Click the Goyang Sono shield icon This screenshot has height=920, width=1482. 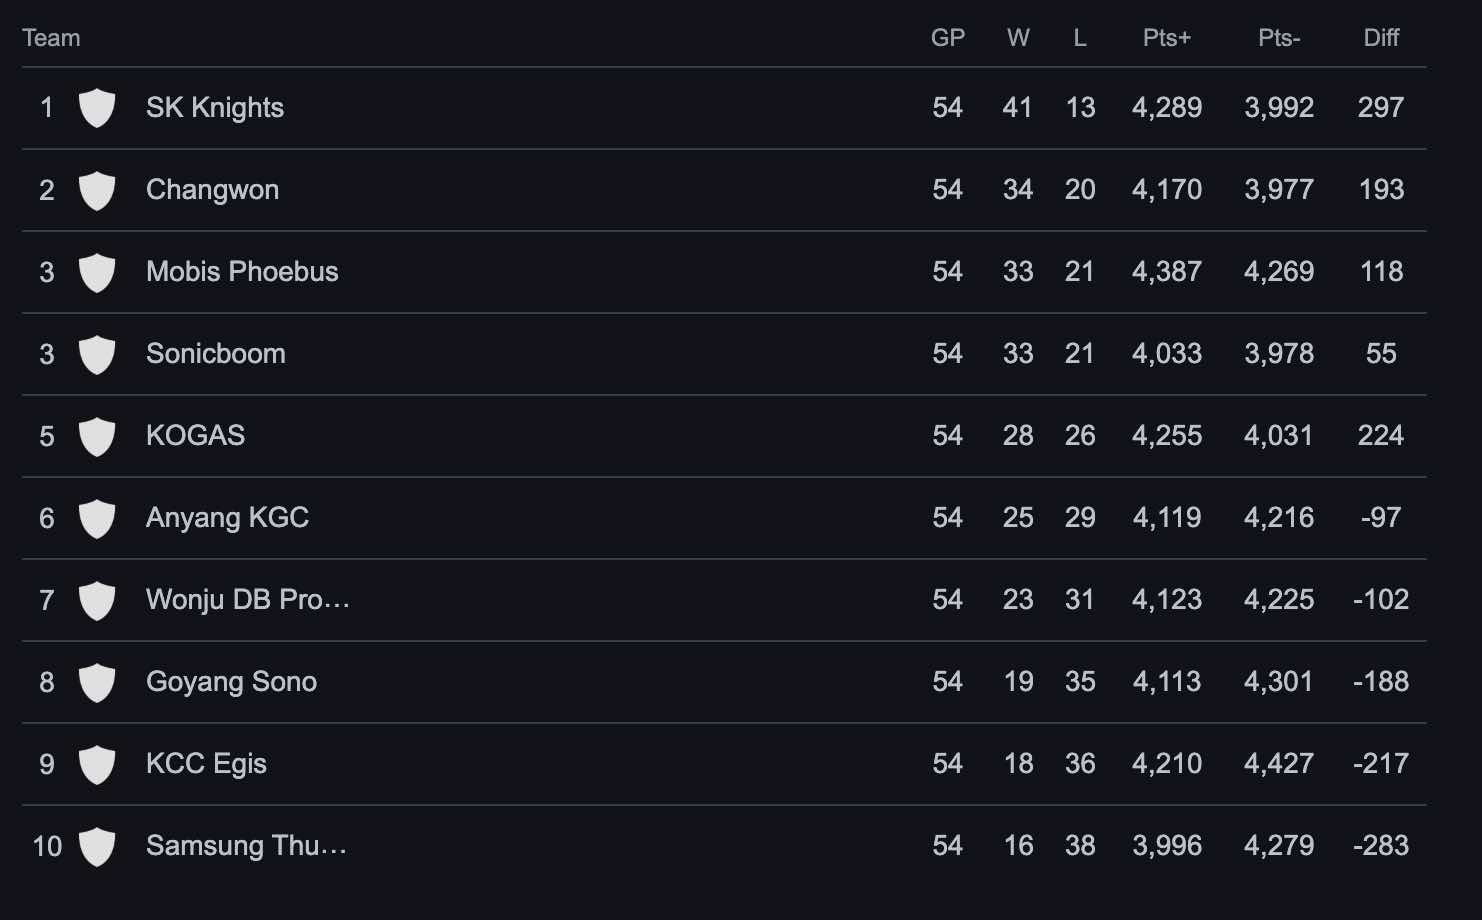point(97,682)
